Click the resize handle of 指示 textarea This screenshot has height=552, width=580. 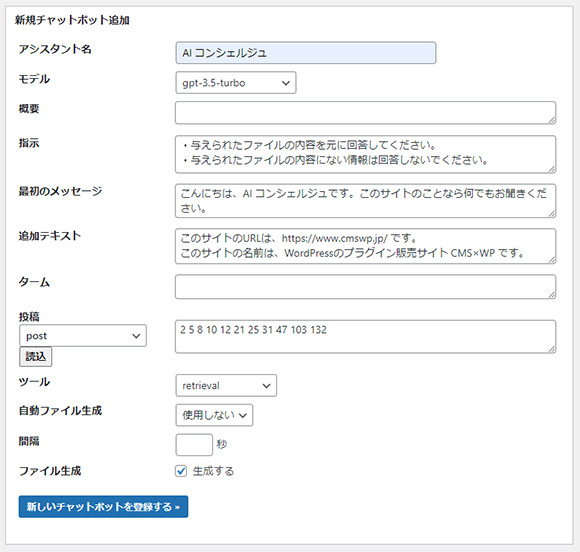pyautogui.click(x=552, y=169)
